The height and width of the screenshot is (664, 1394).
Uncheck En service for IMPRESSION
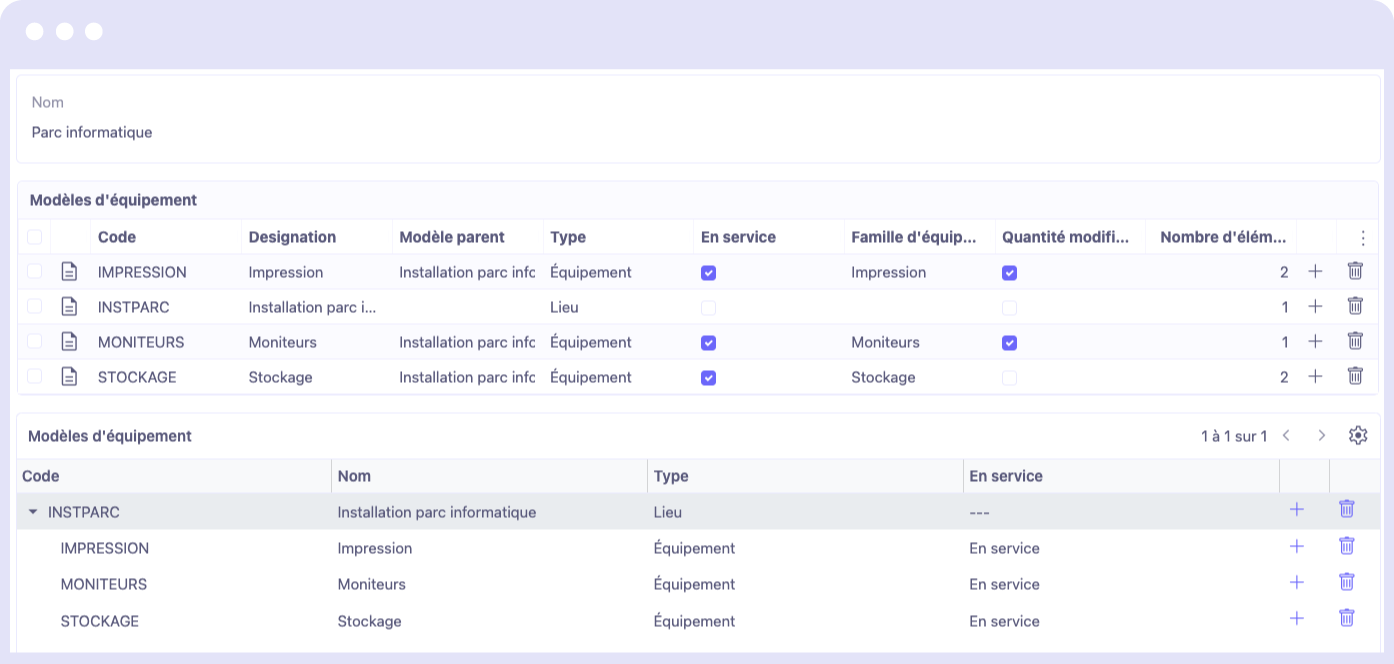pyautogui.click(x=708, y=273)
